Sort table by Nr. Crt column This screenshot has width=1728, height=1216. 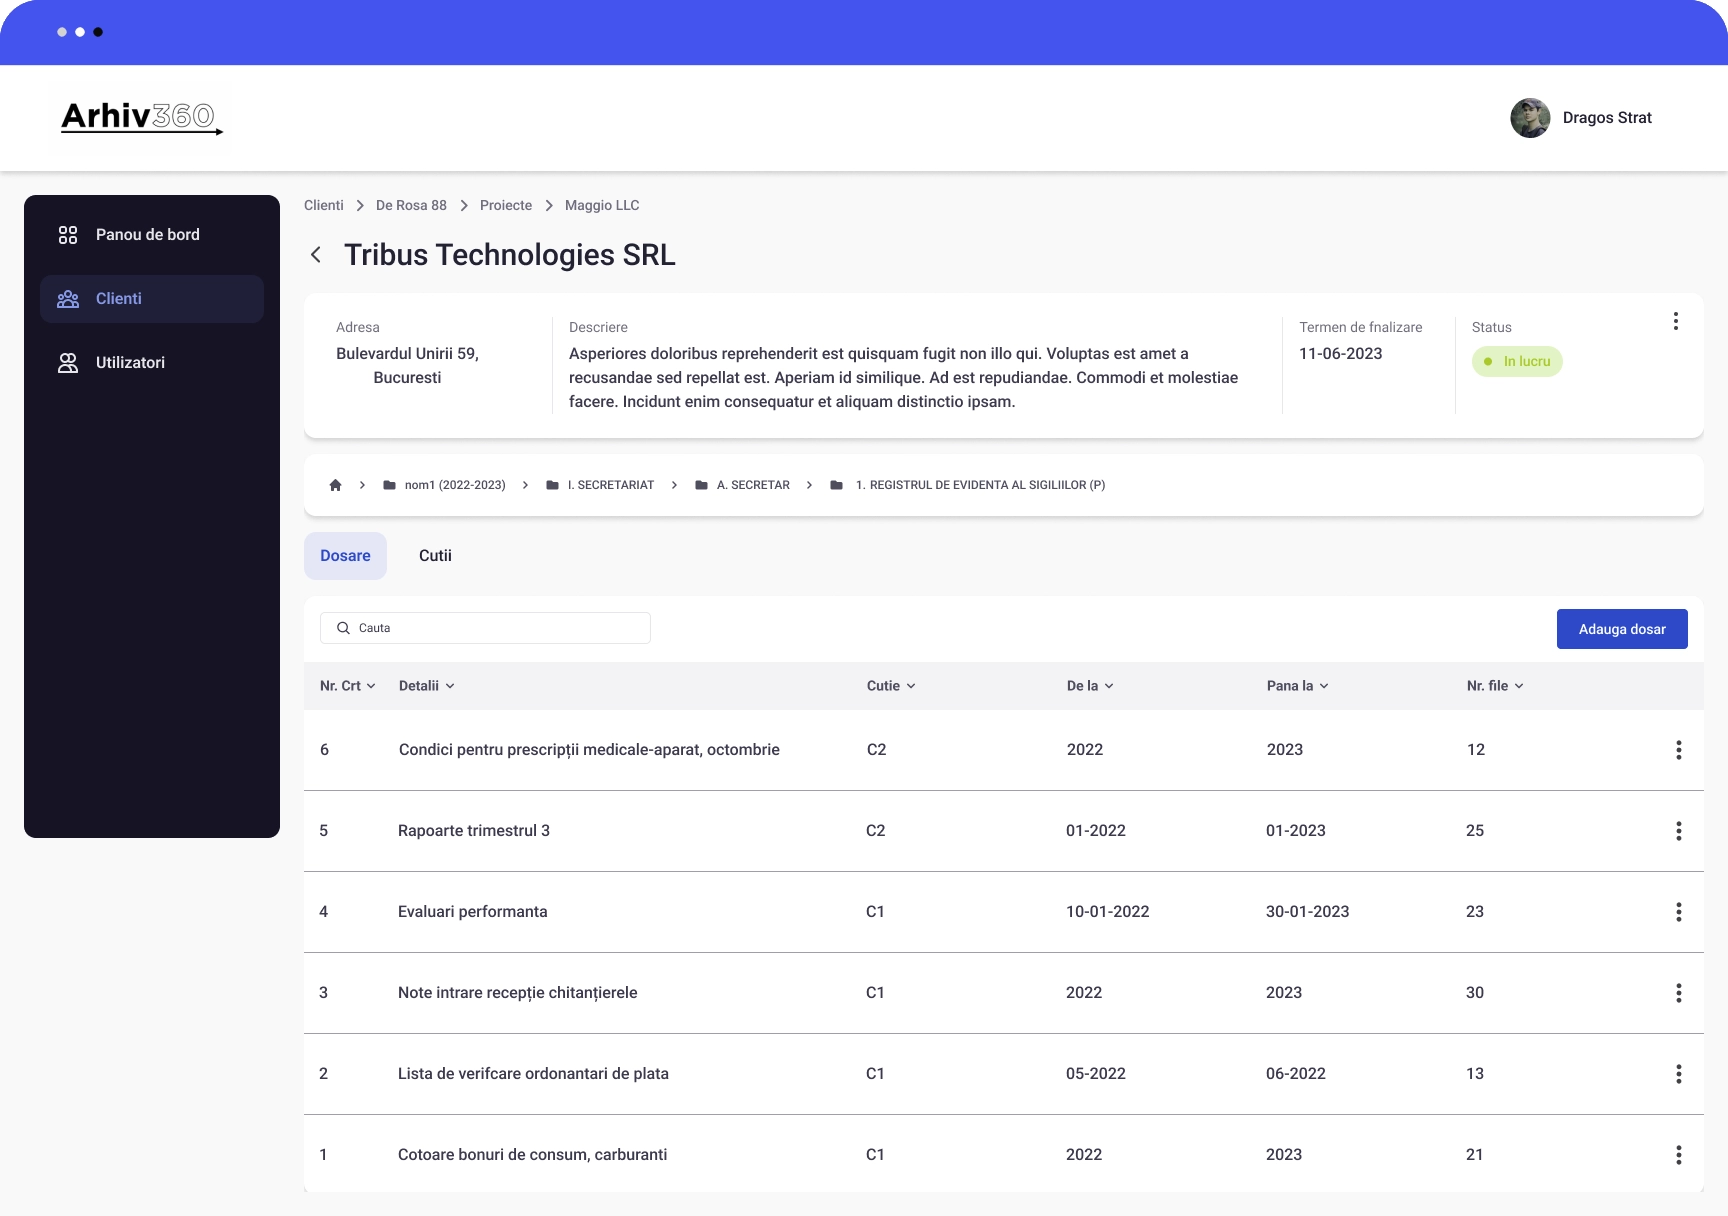click(347, 686)
